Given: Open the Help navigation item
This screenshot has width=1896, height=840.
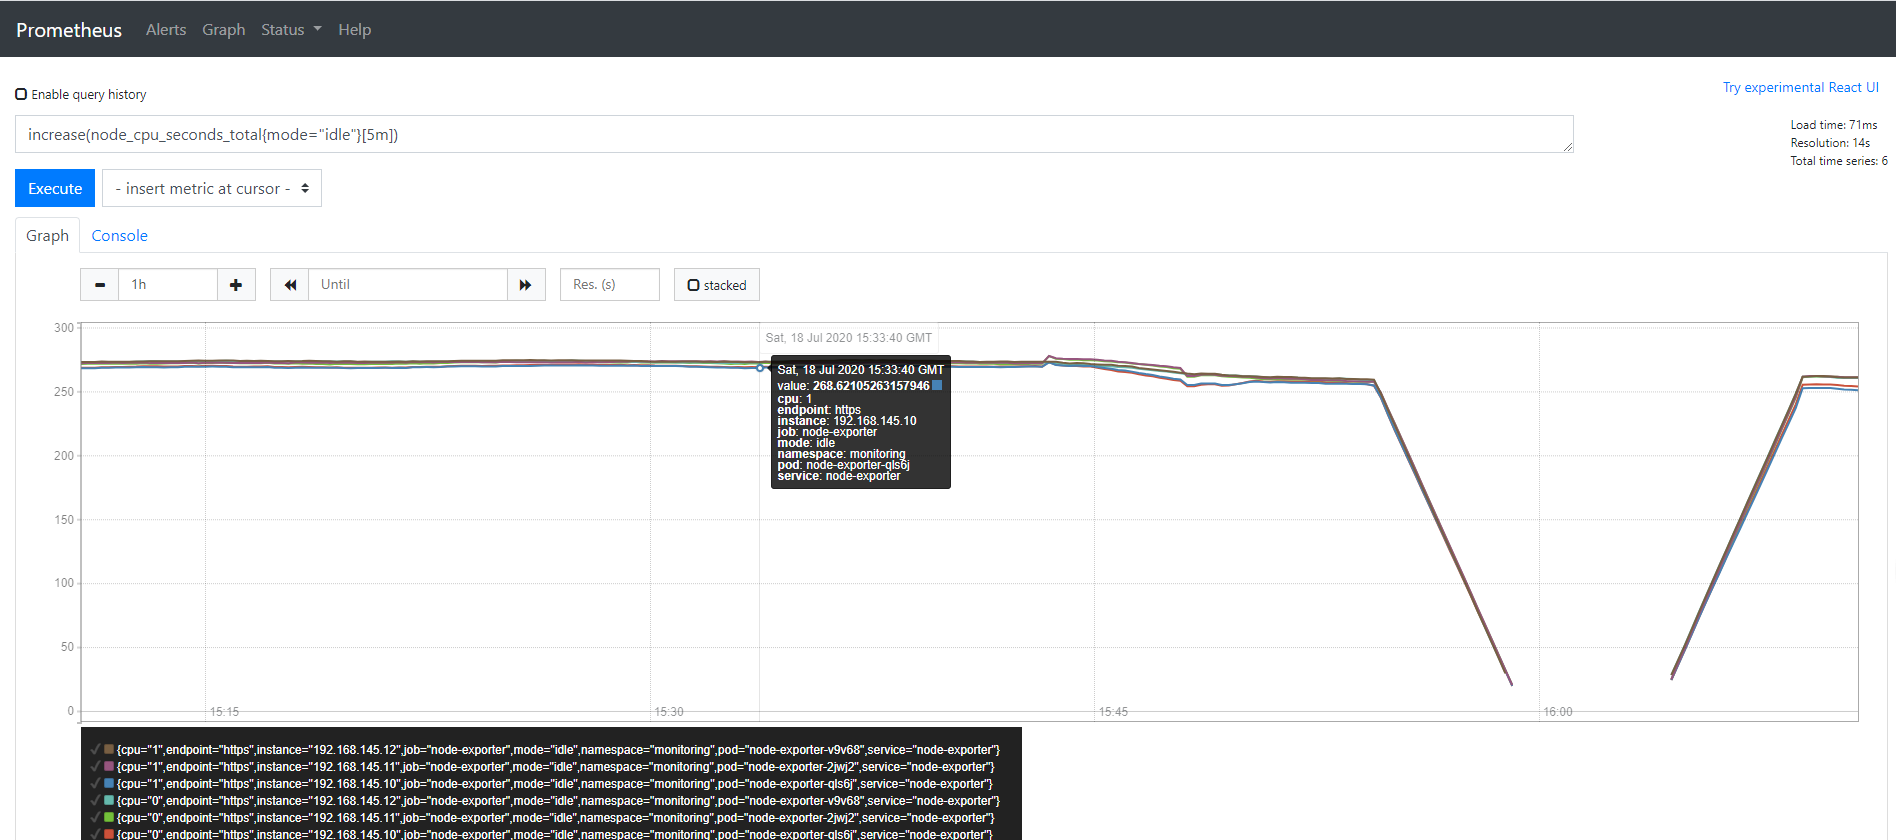Looking at the screenshot, I should (x=355, y=30).
